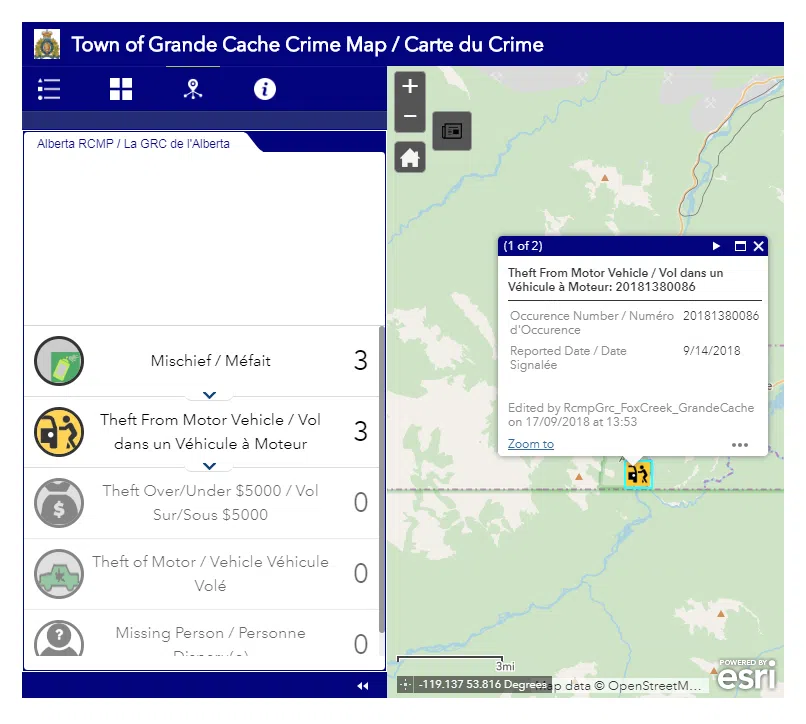Click the Mischief / Méfait category icon
The height and width of the screenshot is (724, 806).
tap(58, 361)
